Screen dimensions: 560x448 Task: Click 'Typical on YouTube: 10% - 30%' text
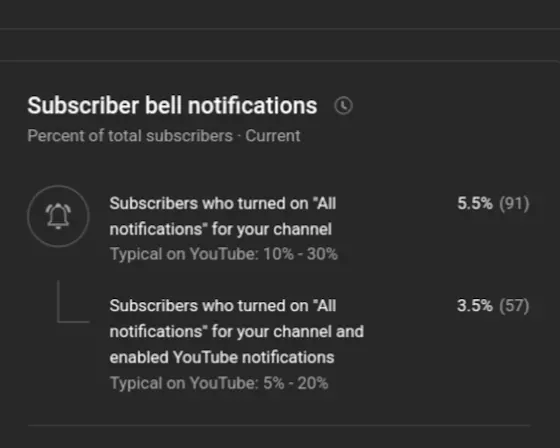[224, 254]
